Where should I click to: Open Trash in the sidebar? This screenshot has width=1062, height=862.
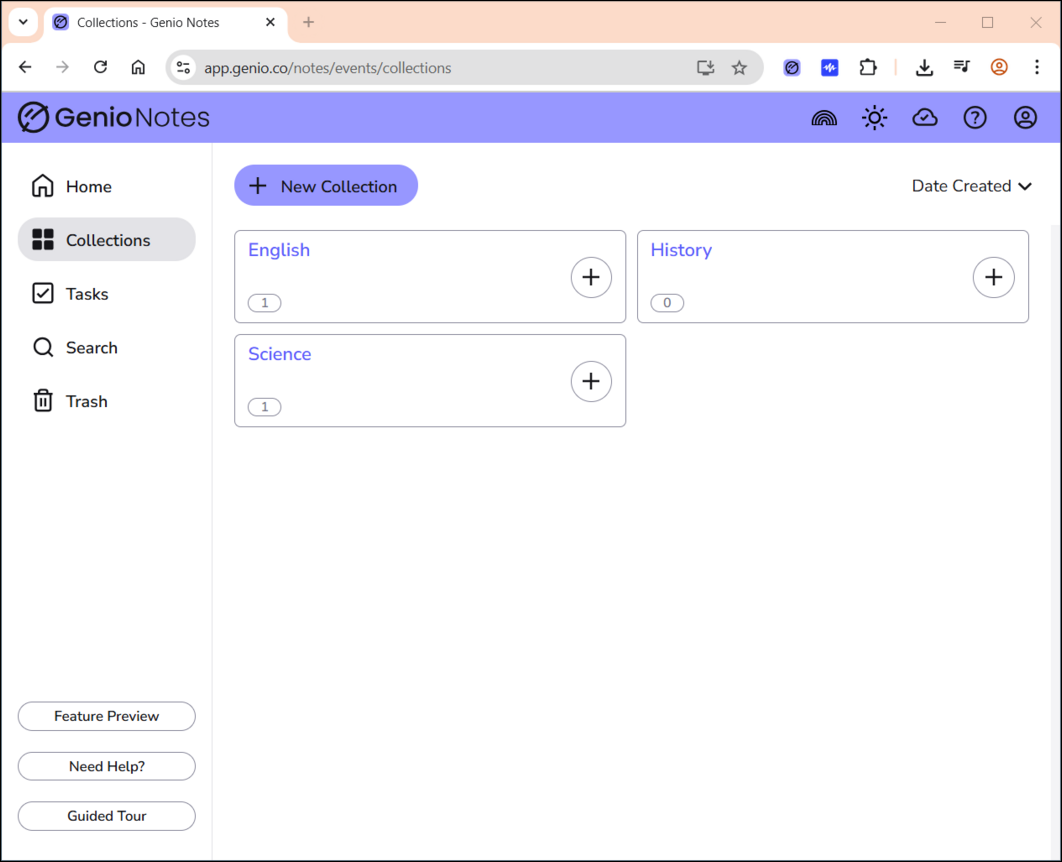click(86, 401)
